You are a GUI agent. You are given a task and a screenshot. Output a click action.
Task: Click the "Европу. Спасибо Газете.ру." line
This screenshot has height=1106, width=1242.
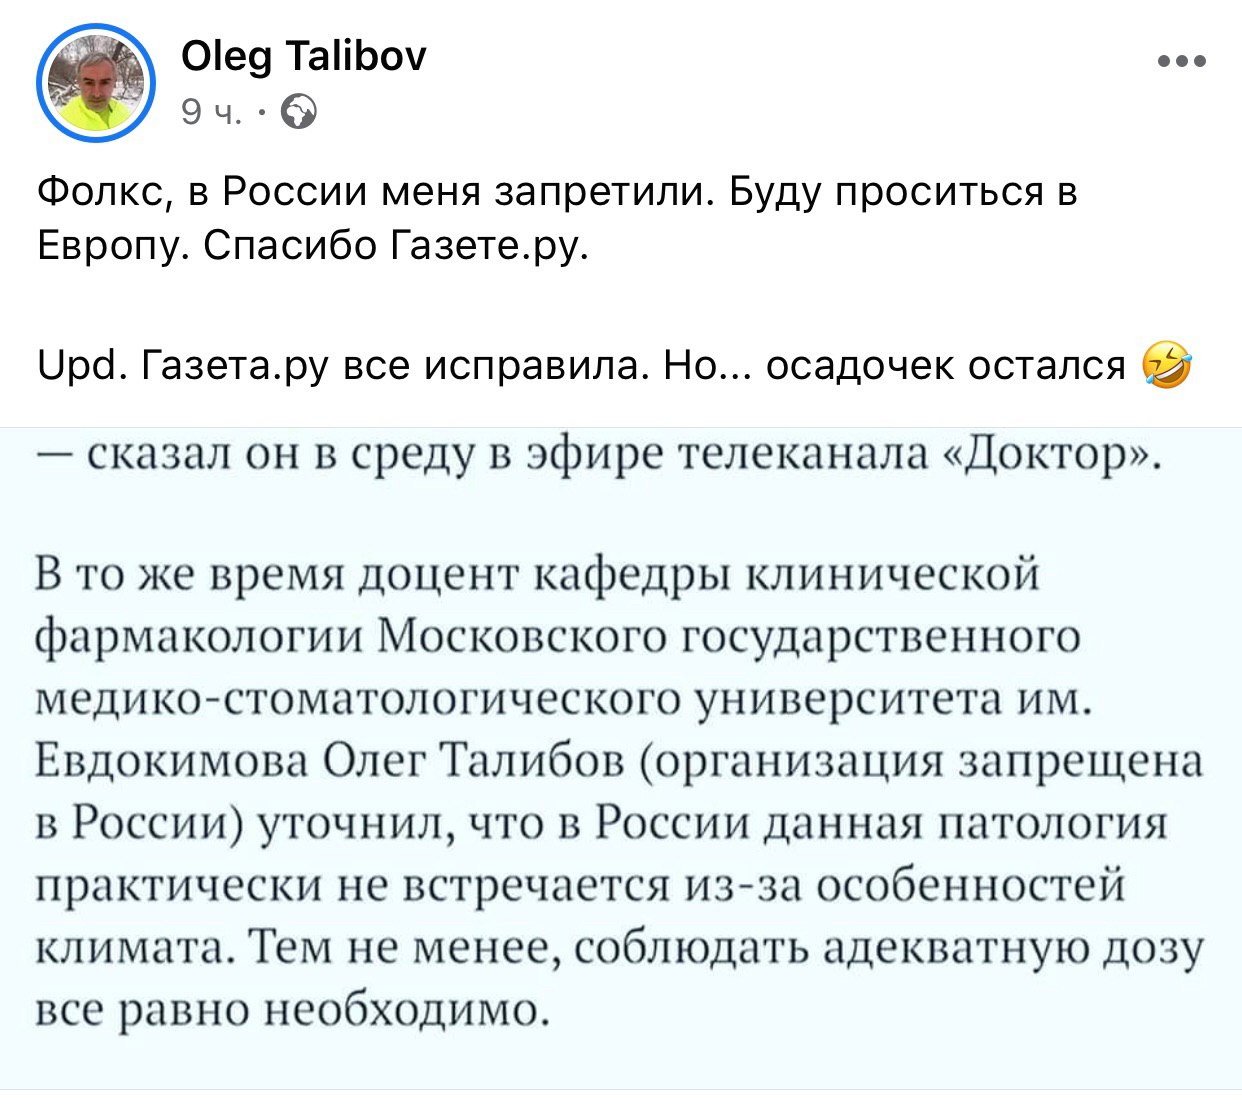[x=313, y=246]
